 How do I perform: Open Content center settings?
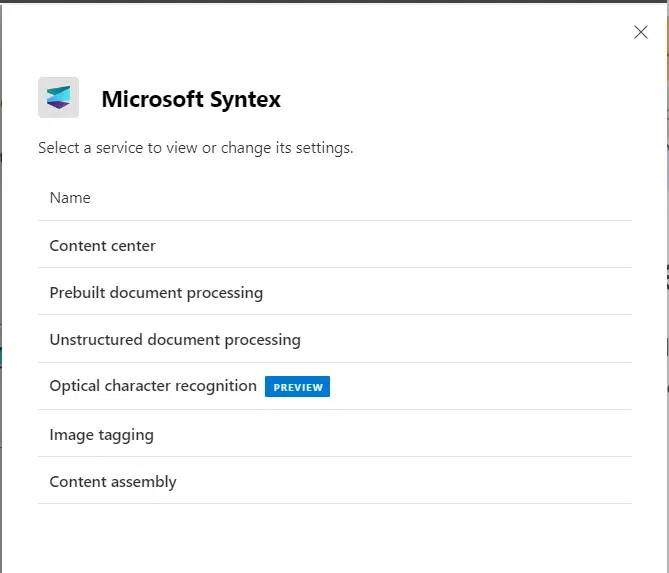335,245
